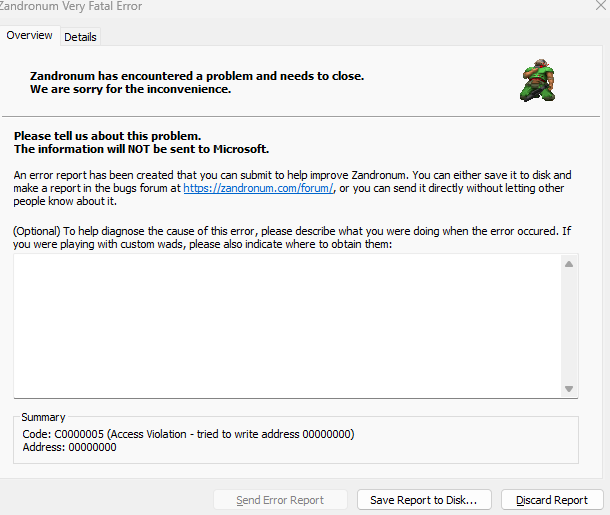The width and height of the screenshot is (610, 515).
Task: Click the C0000005 Access Violation code line
Action: coord(188,434)
